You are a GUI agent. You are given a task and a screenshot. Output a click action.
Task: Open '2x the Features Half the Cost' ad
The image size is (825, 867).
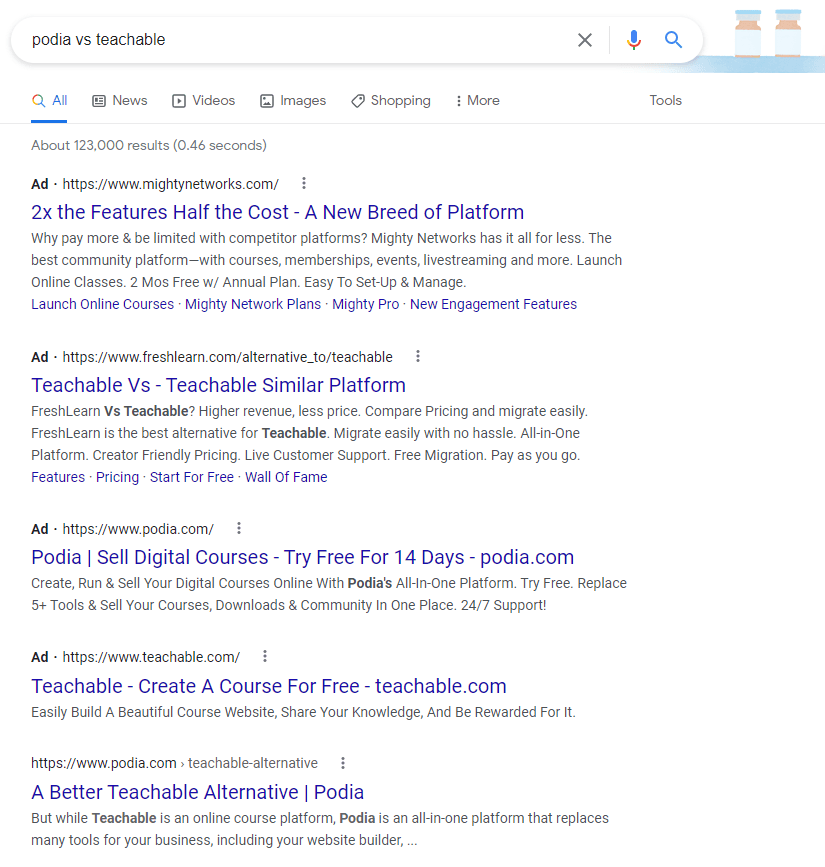(278, 212)
